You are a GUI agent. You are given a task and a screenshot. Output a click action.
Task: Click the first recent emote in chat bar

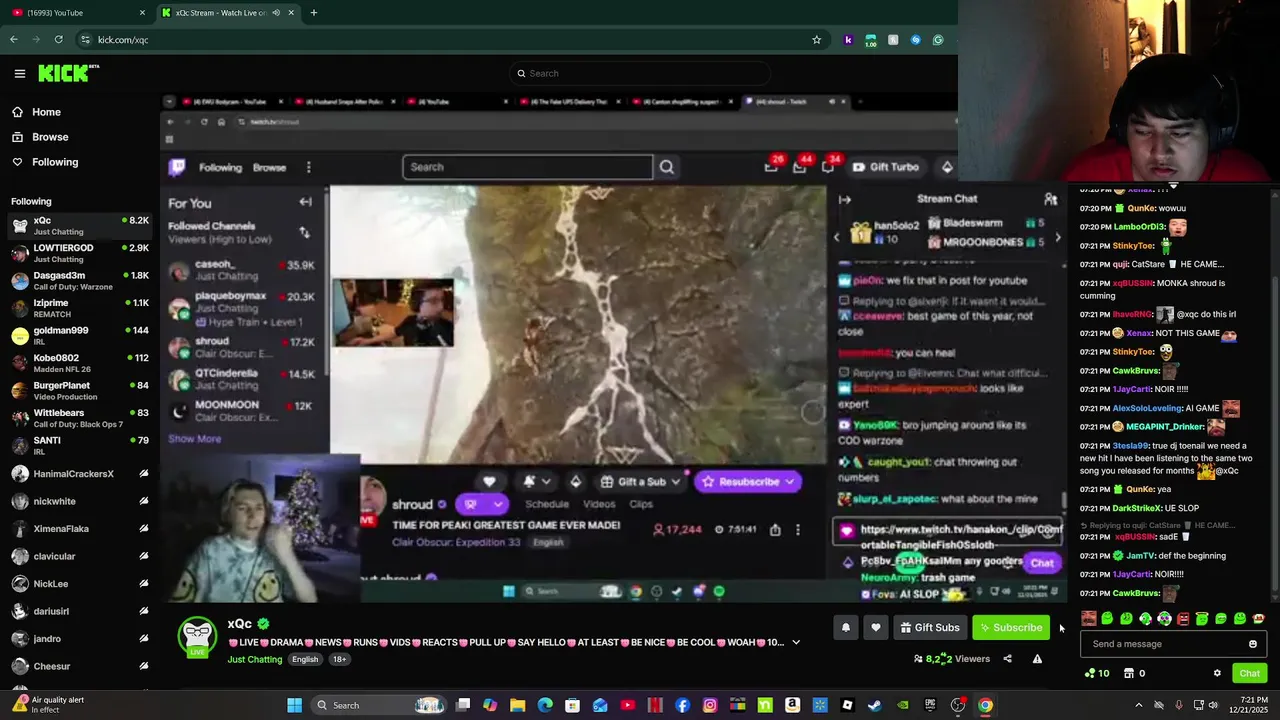point(1089,619)
